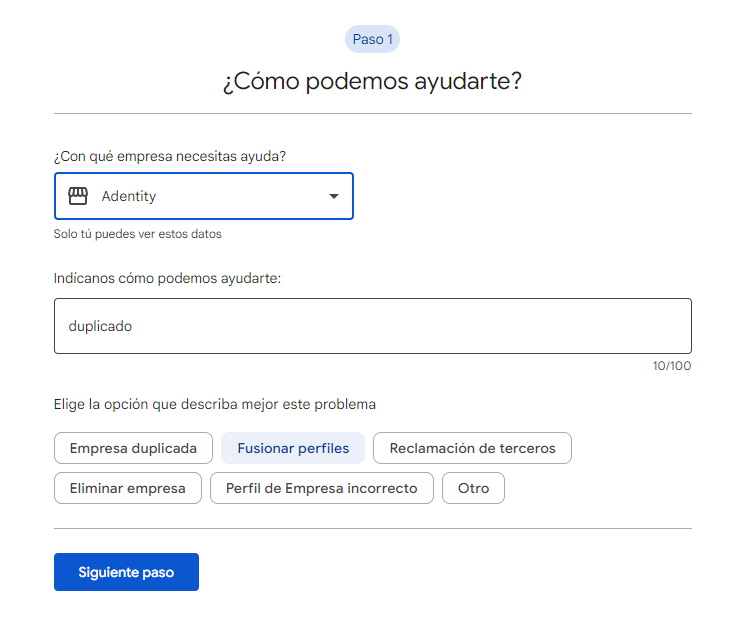Choose the Otro option chip
740x624 pixels.
point(473,488)
